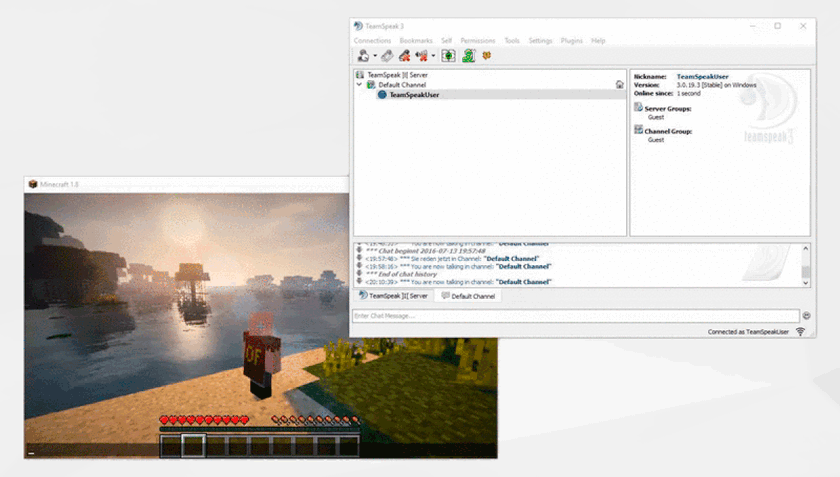Open the Permissions menu
The width and height of the screenshot is (840, 477).
(x=478, y=41)
